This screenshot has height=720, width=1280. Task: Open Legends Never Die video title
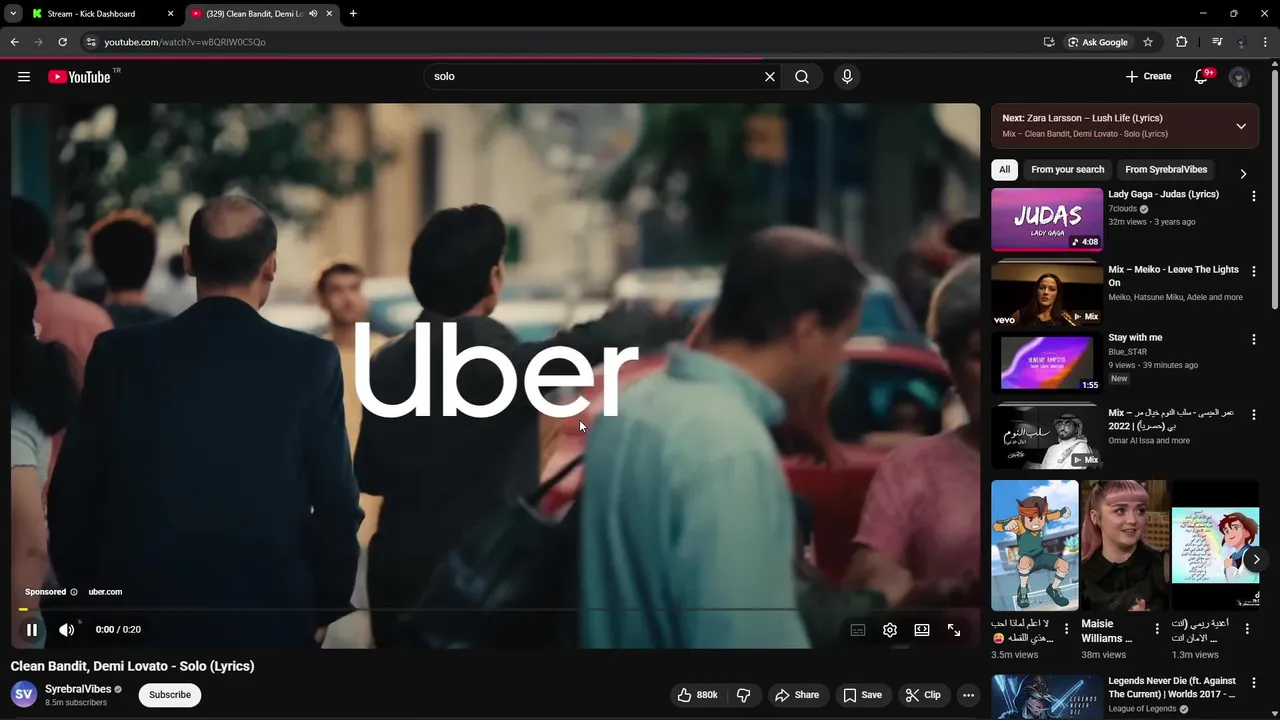point(1172,688)
